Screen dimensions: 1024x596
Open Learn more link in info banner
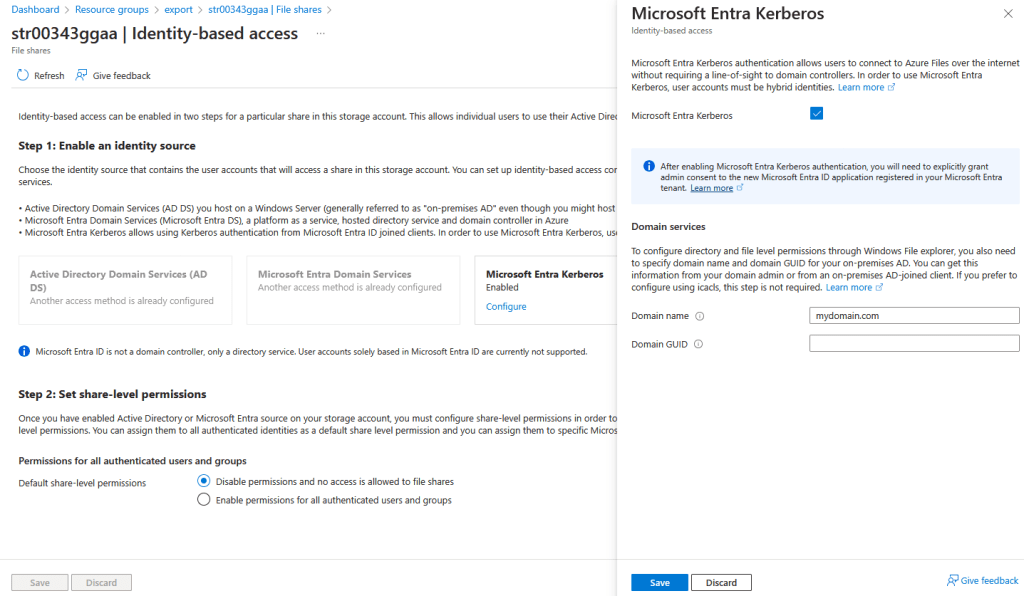[711, 188]
